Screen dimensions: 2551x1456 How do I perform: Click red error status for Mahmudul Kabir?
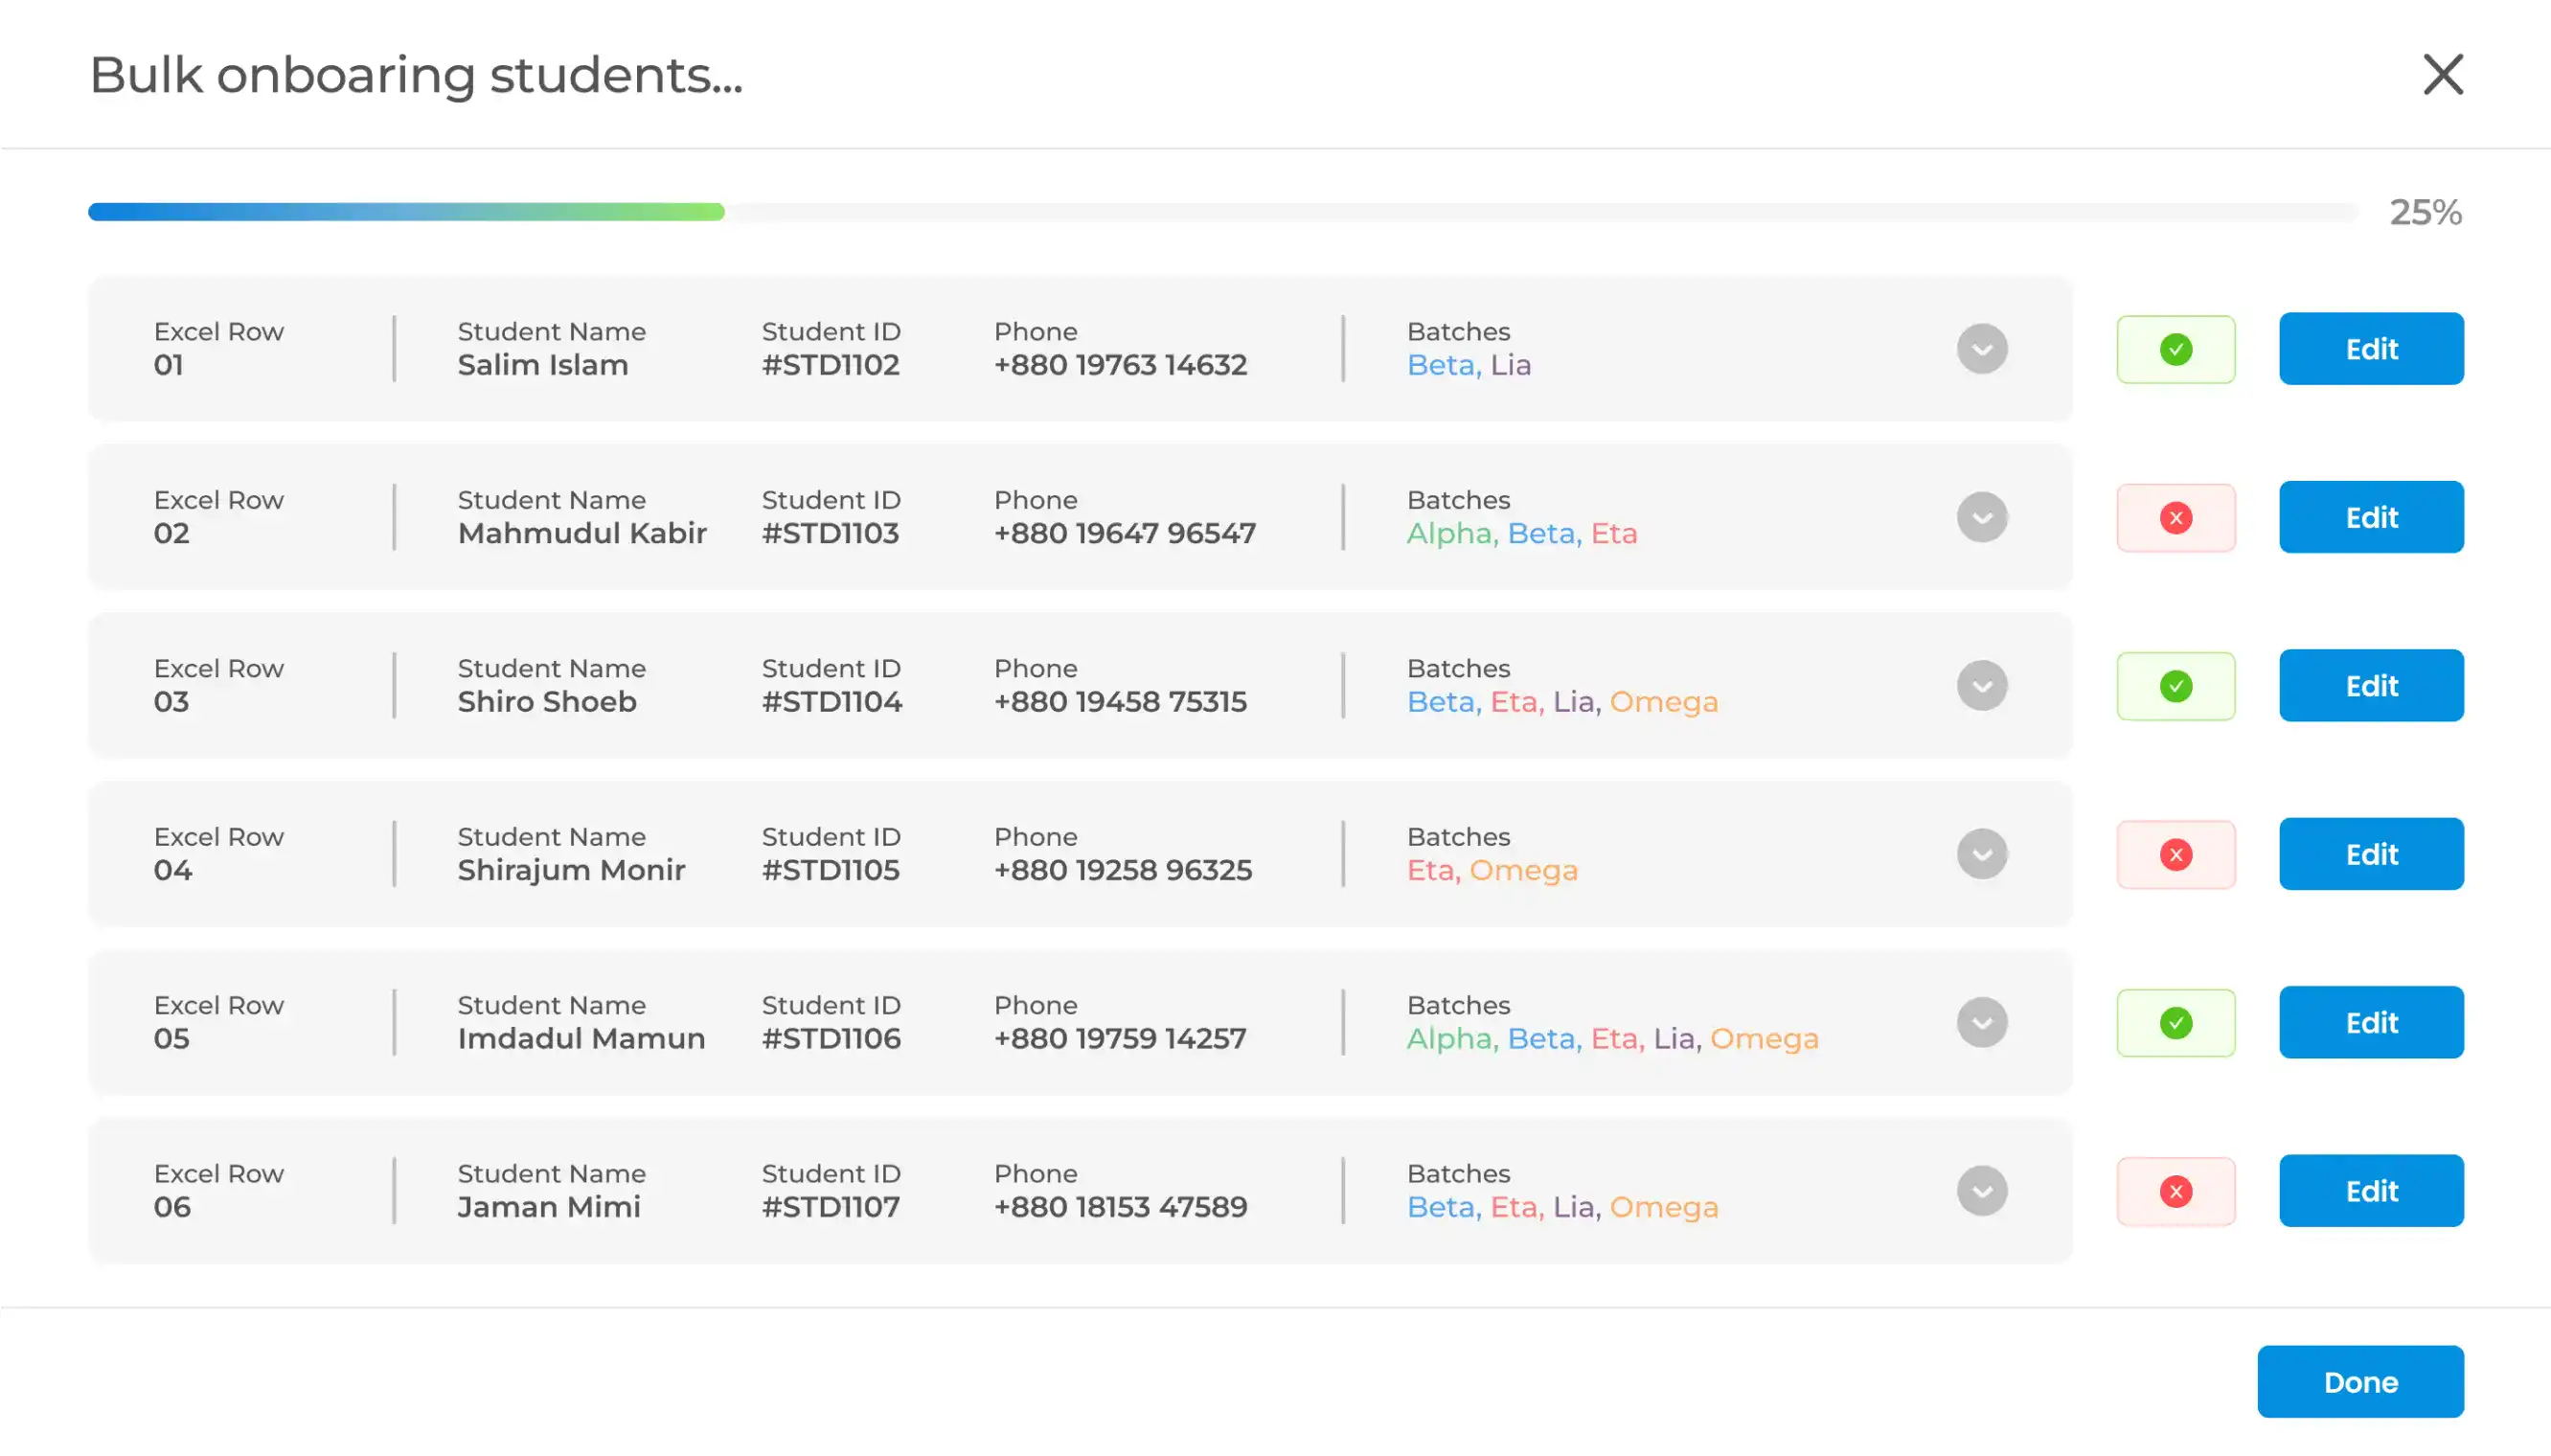[x=2175, y=518]
